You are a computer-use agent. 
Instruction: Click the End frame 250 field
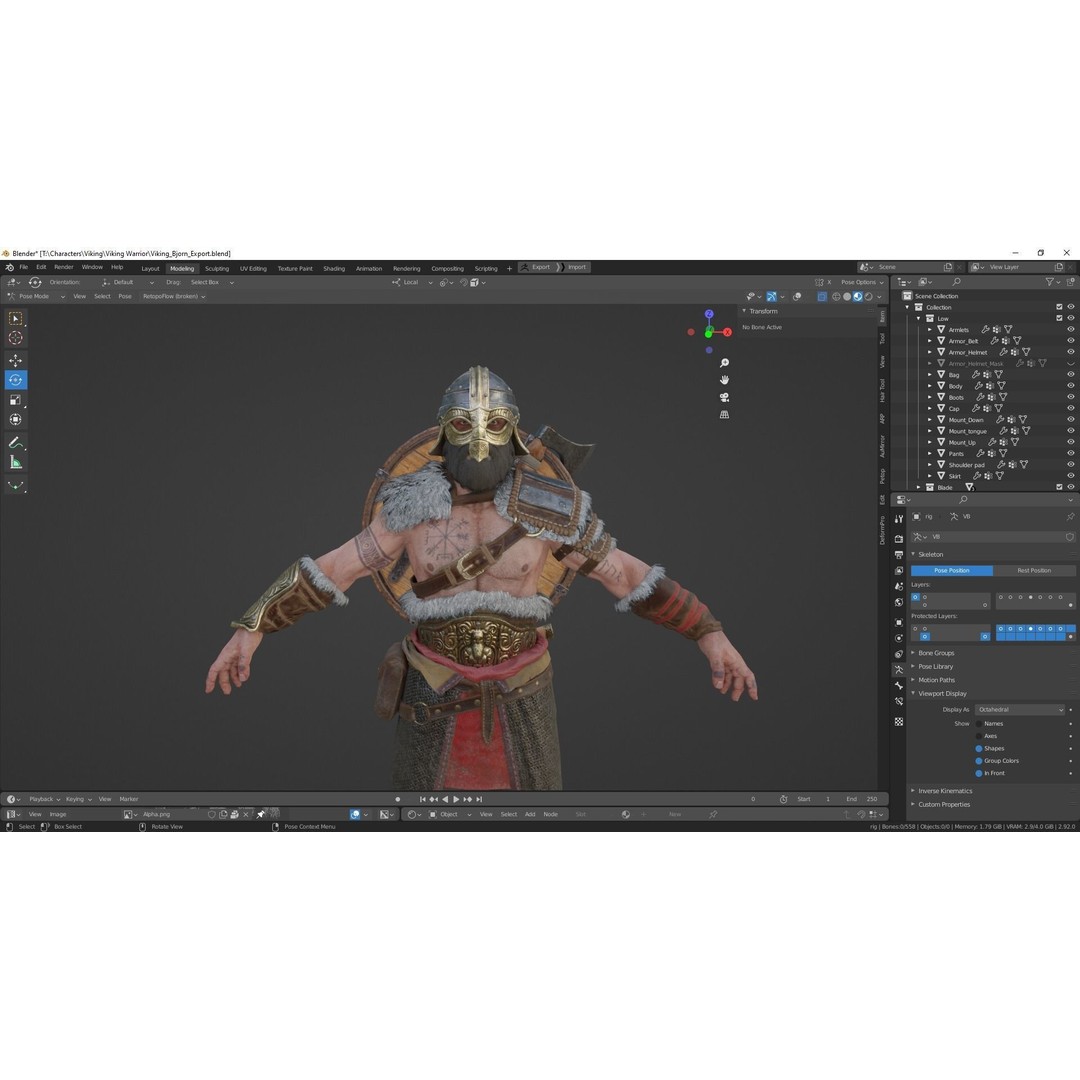point(862,799)
